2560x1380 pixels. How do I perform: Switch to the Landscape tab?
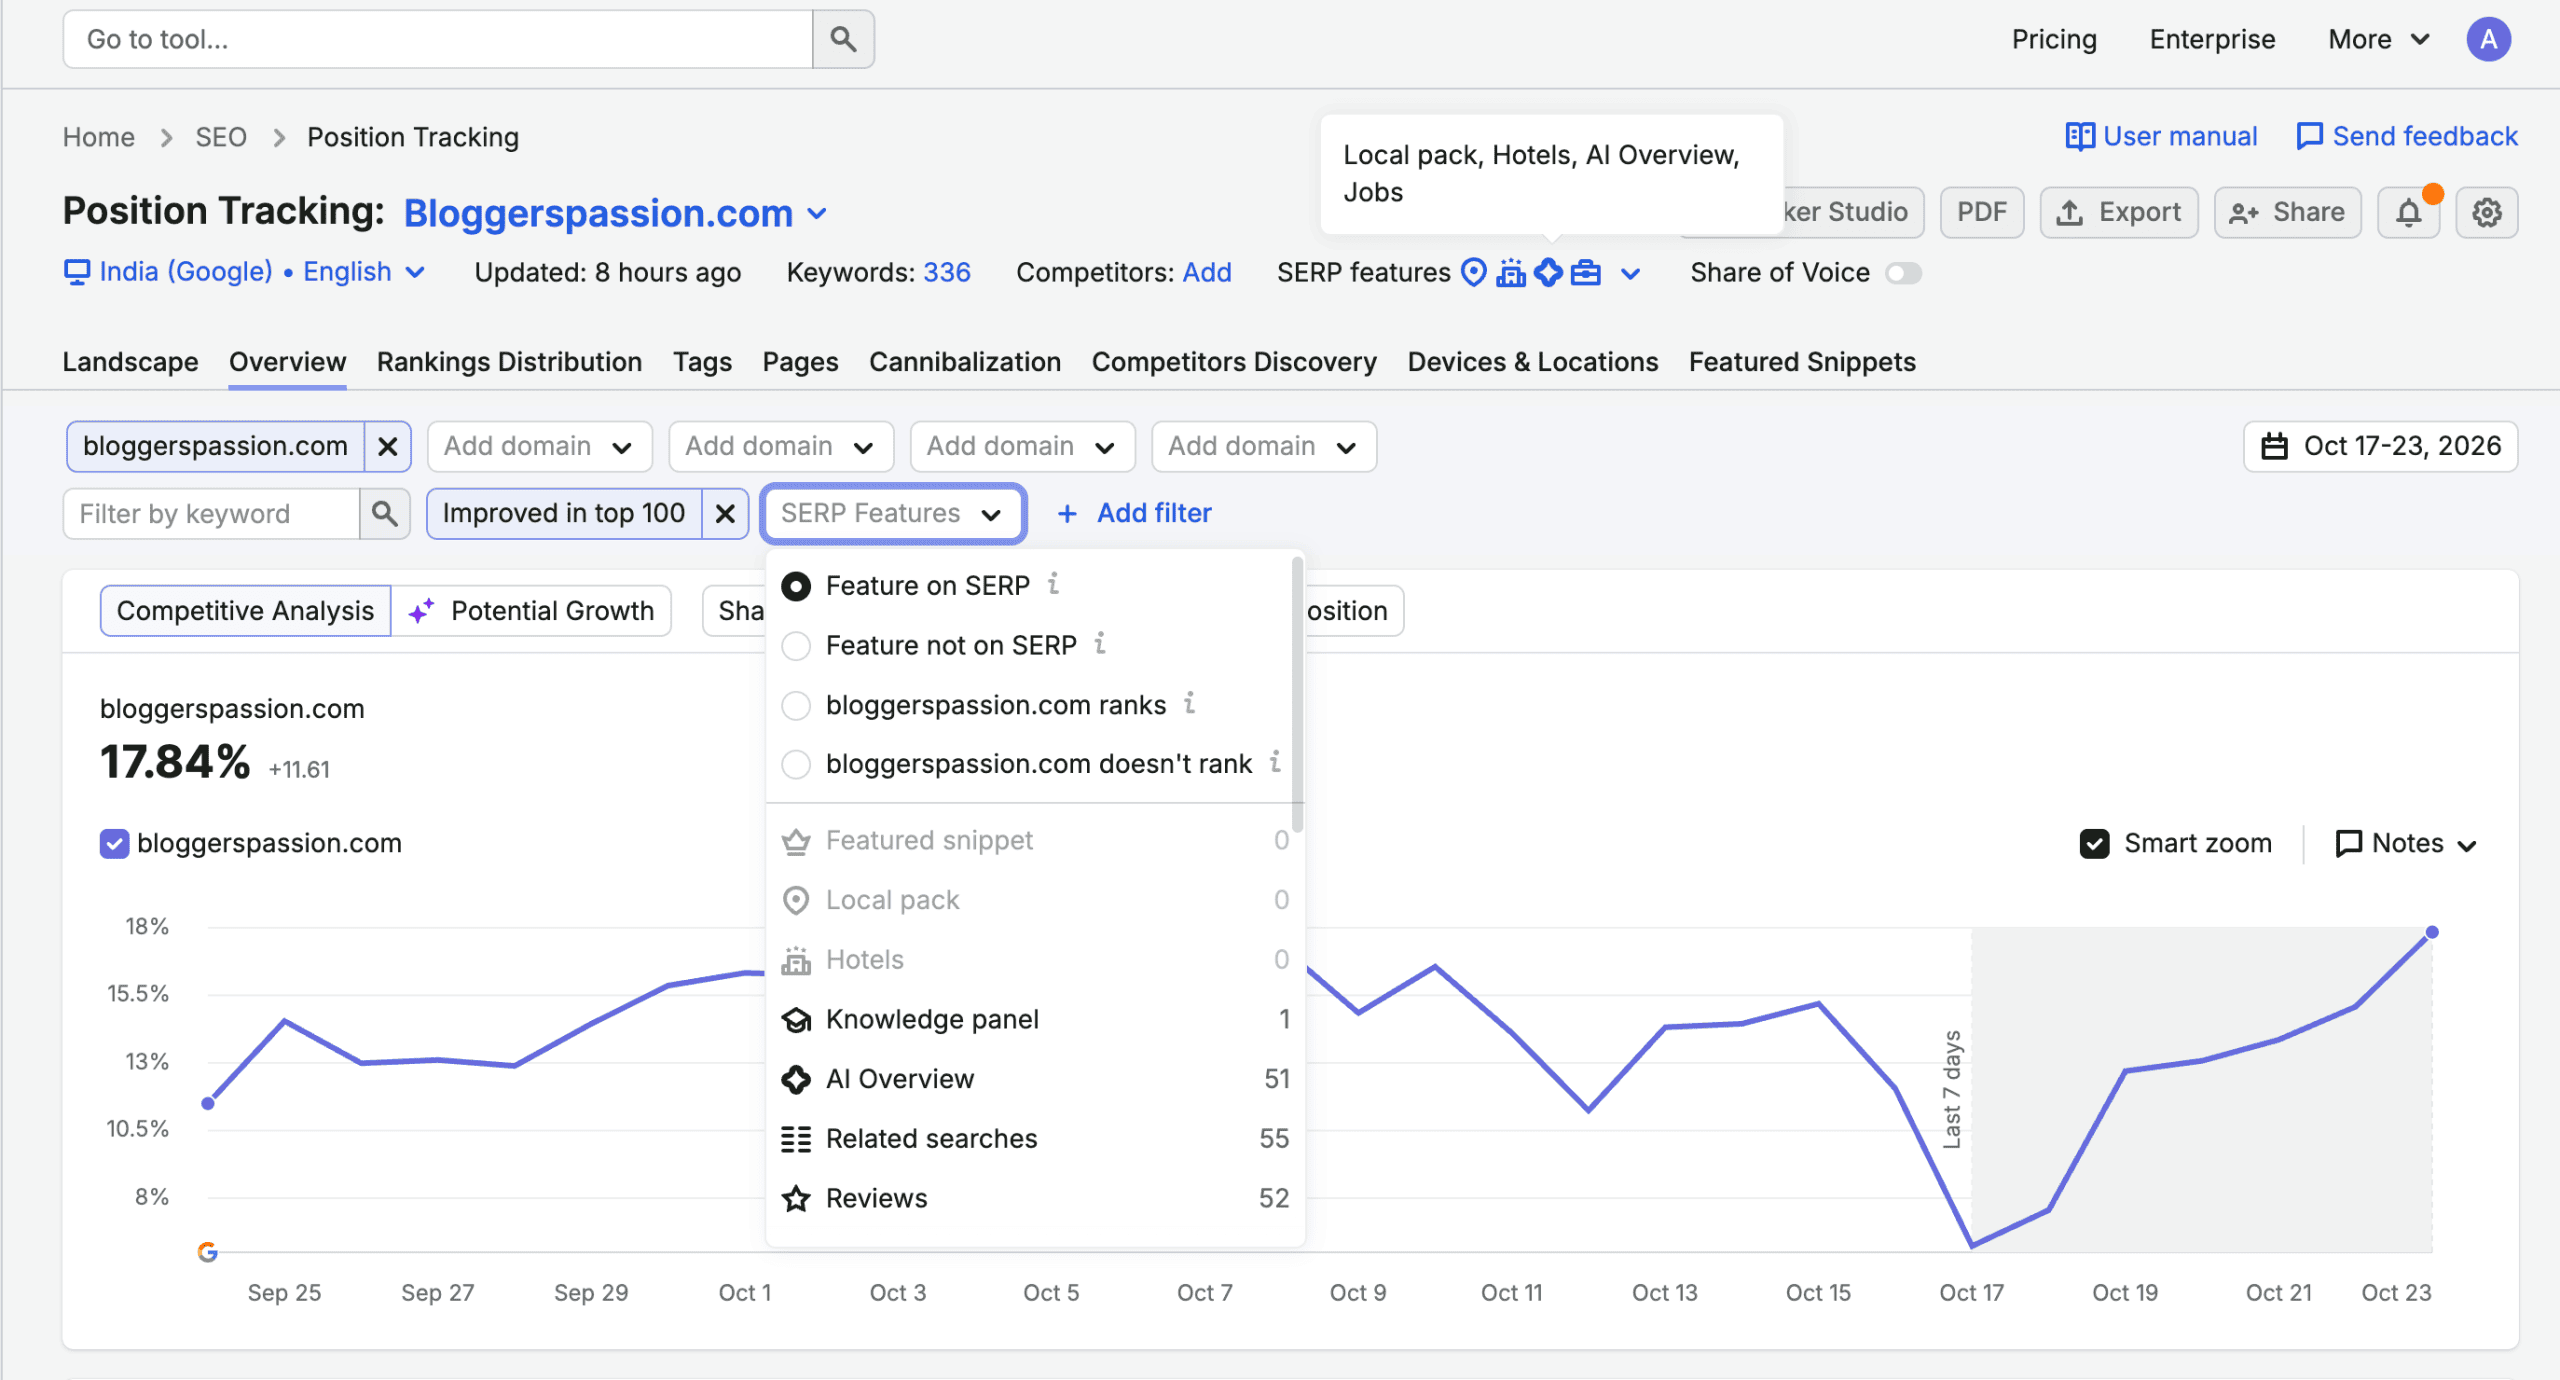(130, 362)
